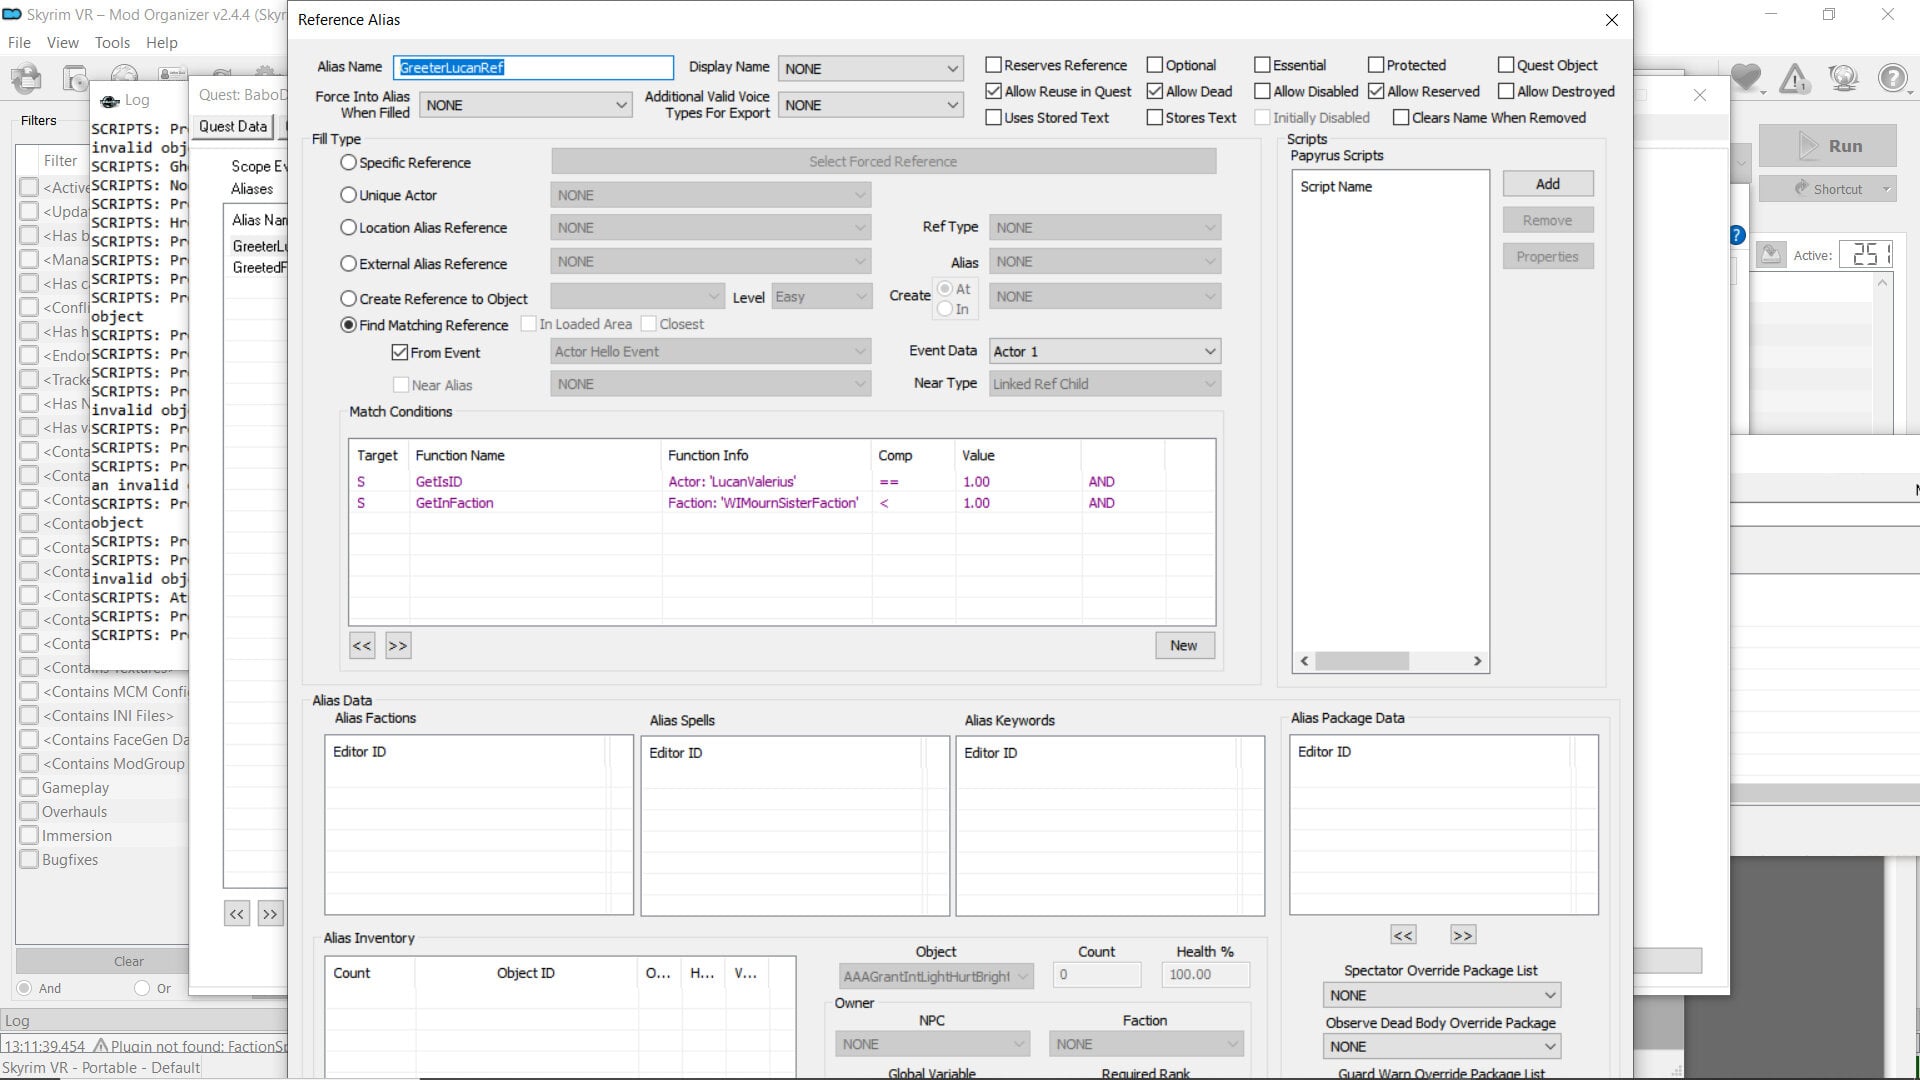Screen dimensions: 1920x1080
Task: Open the Event Data Actor 1 dropdown
Action: 1104,352
